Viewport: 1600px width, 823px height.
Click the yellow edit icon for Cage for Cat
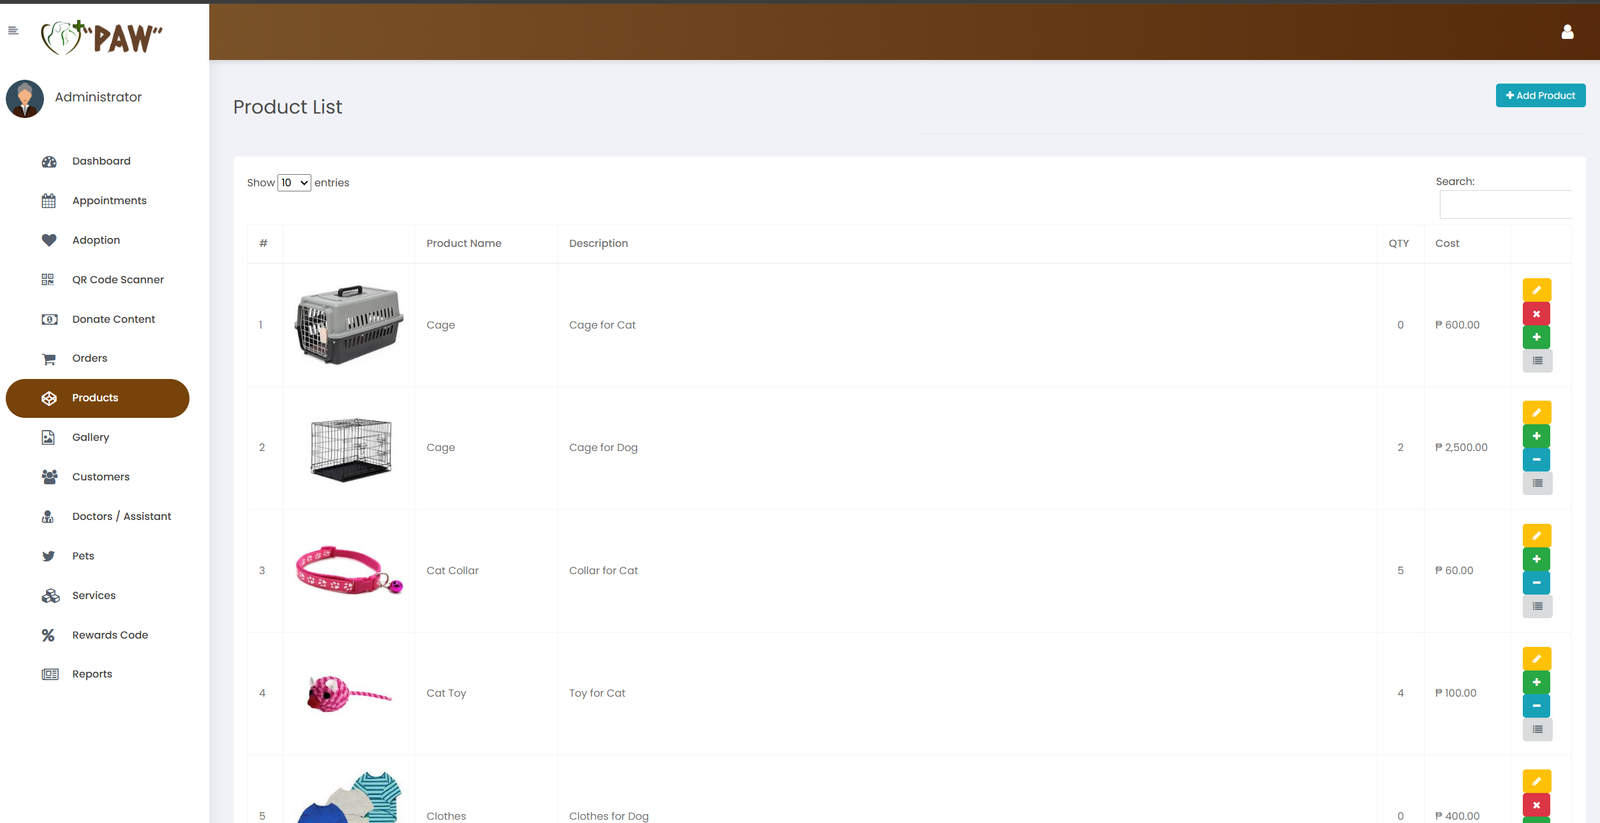coord(1536,290)
